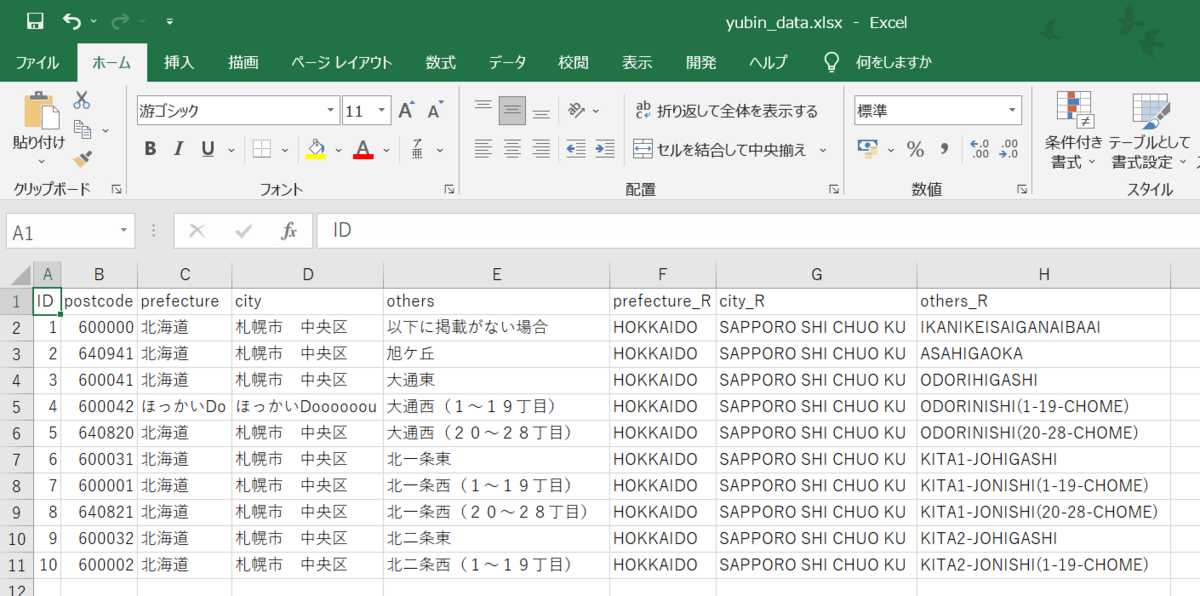Select cell containing ASAHIGAOKA
This screenshot has width=1200, height=596.
(1044, 354)
